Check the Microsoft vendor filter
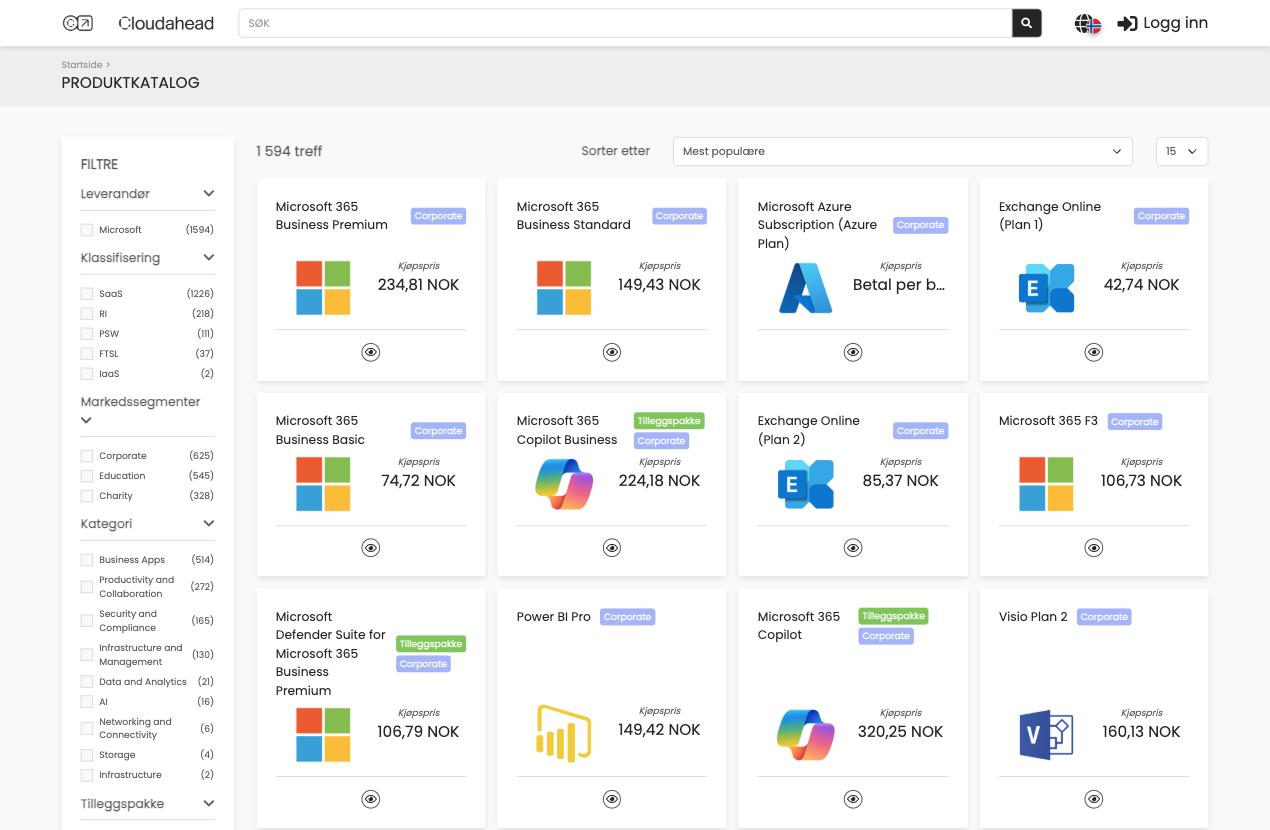 (87, 230)
